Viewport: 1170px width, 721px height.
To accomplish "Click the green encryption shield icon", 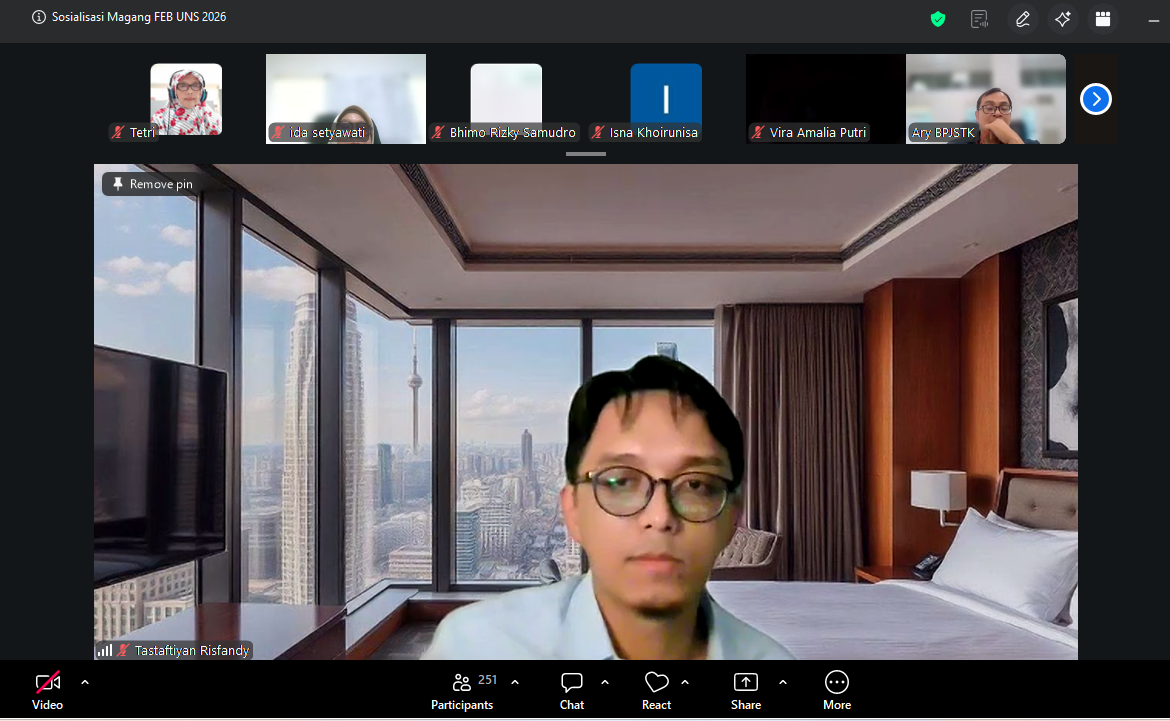I will 938,19.
